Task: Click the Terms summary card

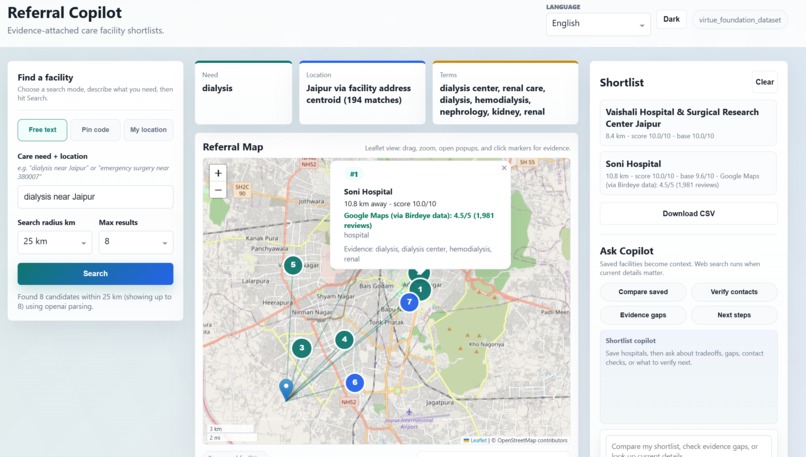Action: pos(505,93)
